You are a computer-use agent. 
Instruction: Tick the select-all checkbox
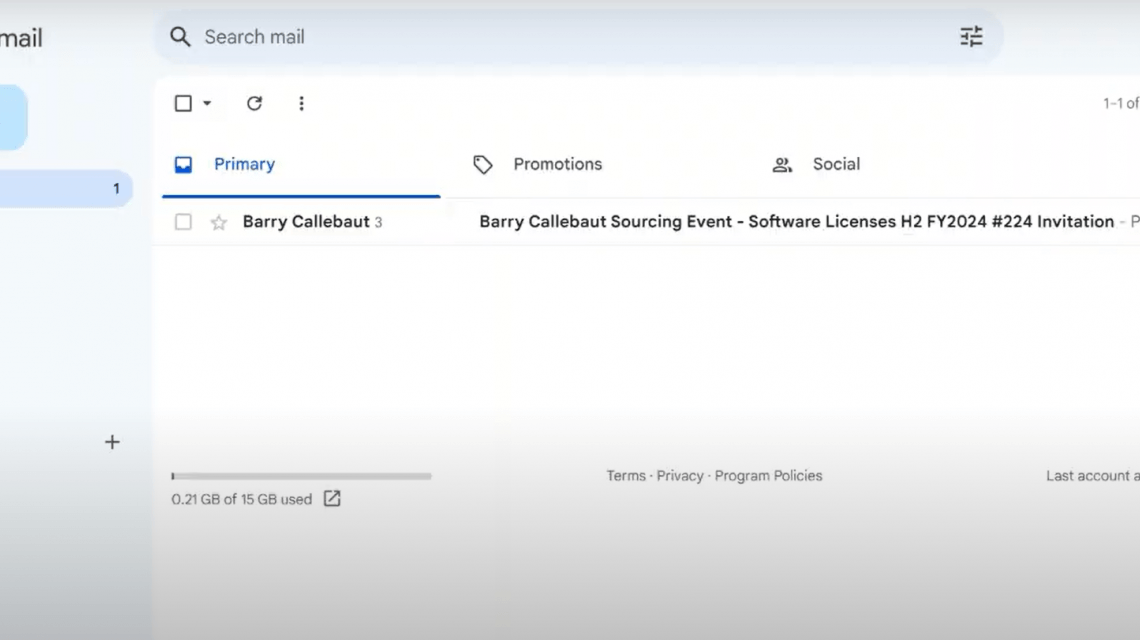(x=183, y=103)
